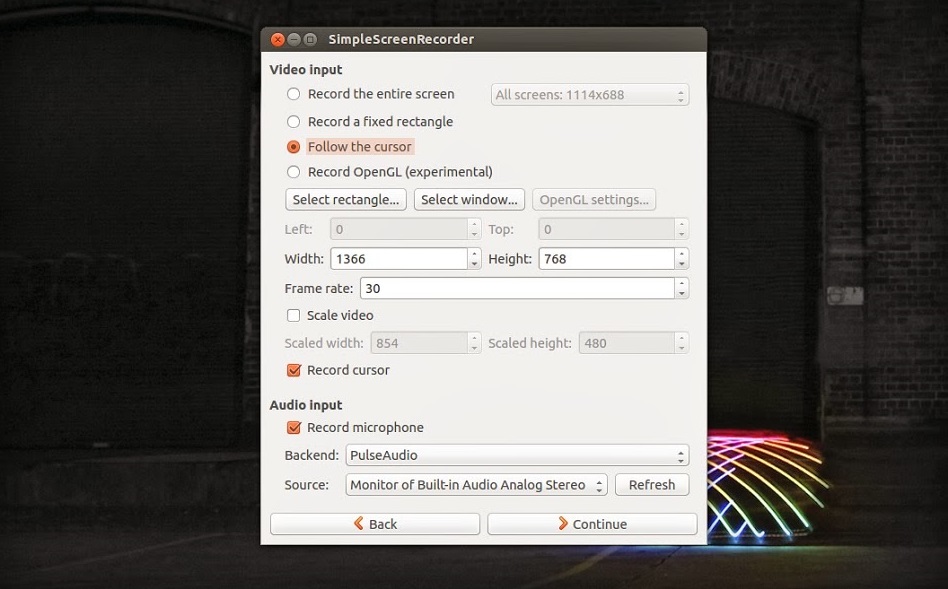Viewport: 948px width, 589px height.
Task: Choose the Follow the cursor radio button
Action: (293, 147)
